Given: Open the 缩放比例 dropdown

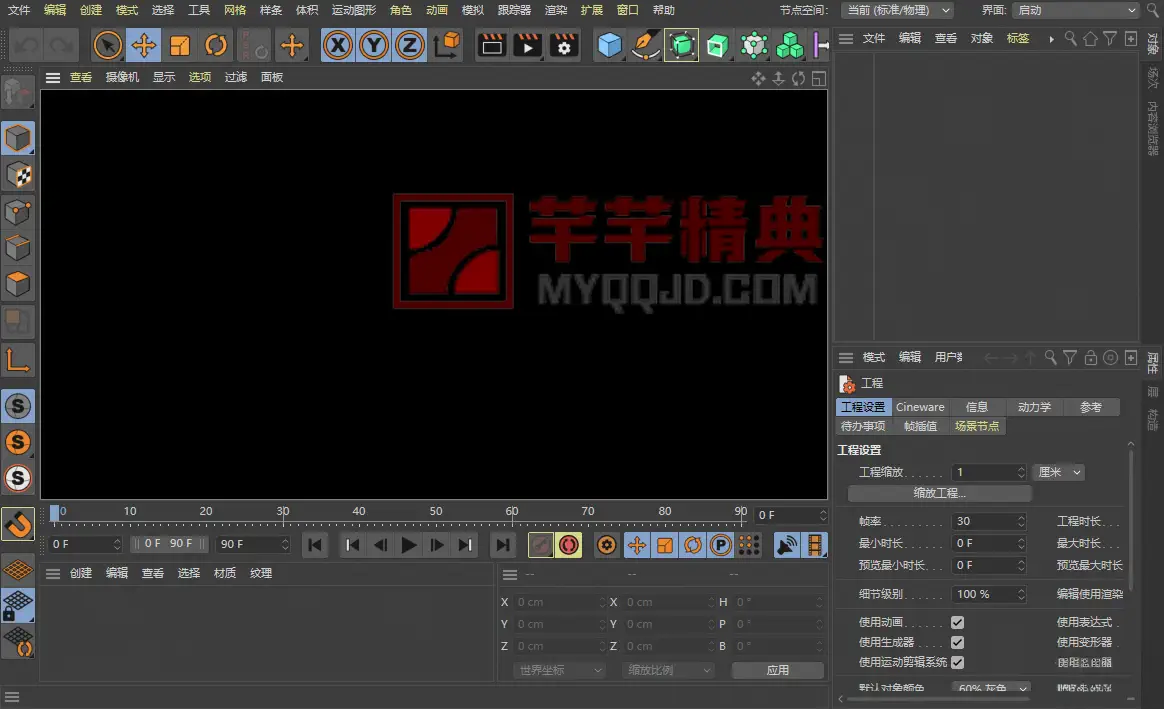Looking at the screenshot, I should [x=667, y=670].
